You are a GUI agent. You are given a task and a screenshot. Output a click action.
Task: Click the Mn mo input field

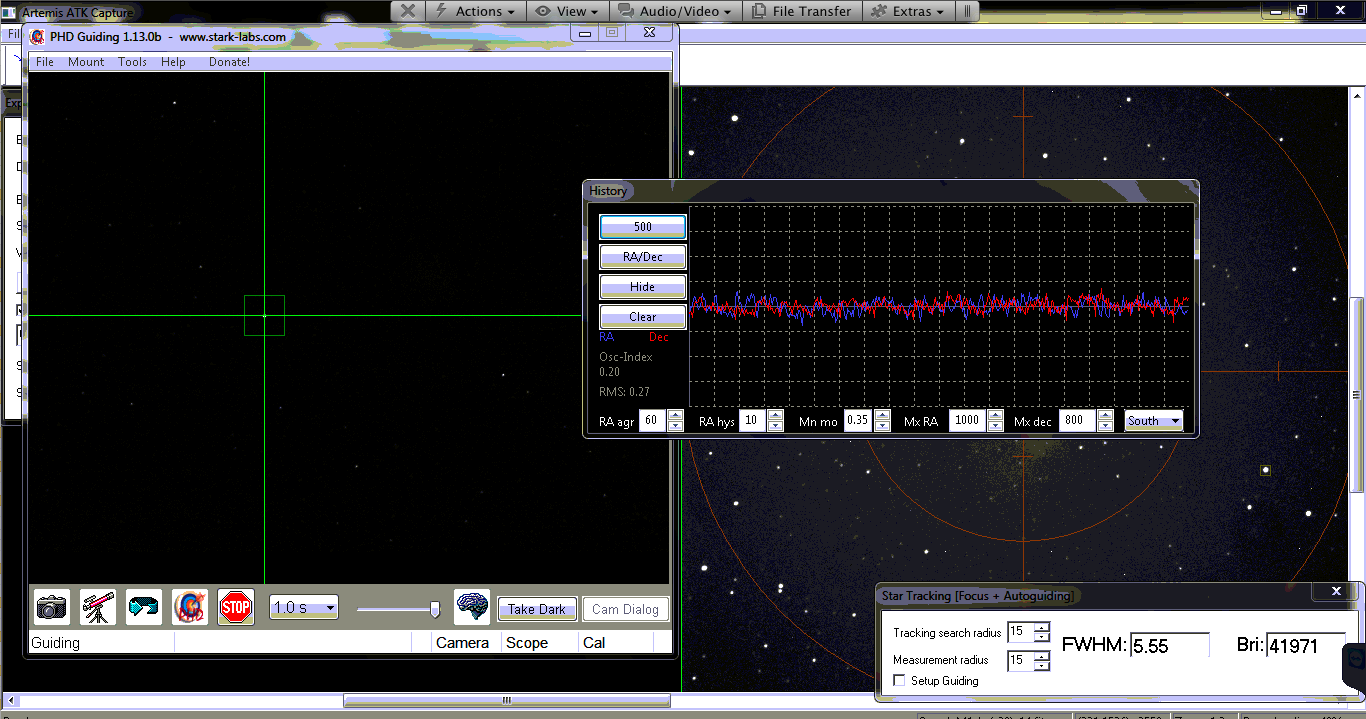point(857,421)
